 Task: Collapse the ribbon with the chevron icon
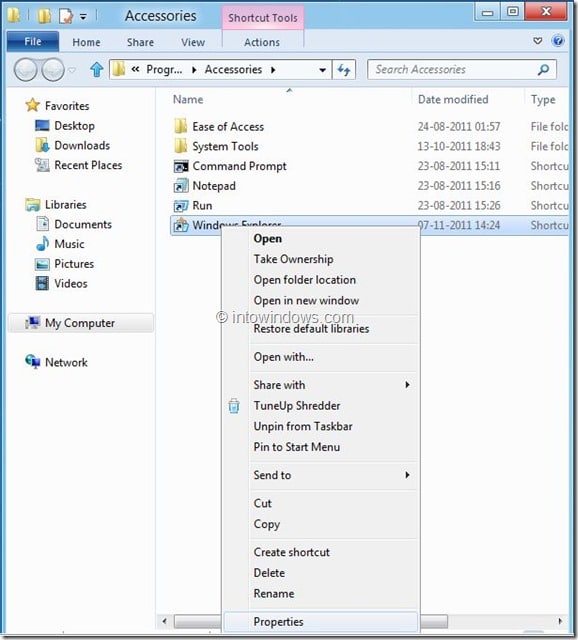tap(538, 41)
